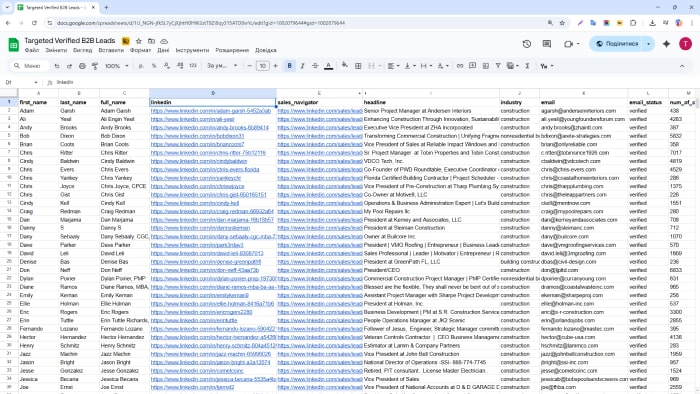Format cells as currency
The height and width of the screenshot is (394, 700).
pos(141,66)
